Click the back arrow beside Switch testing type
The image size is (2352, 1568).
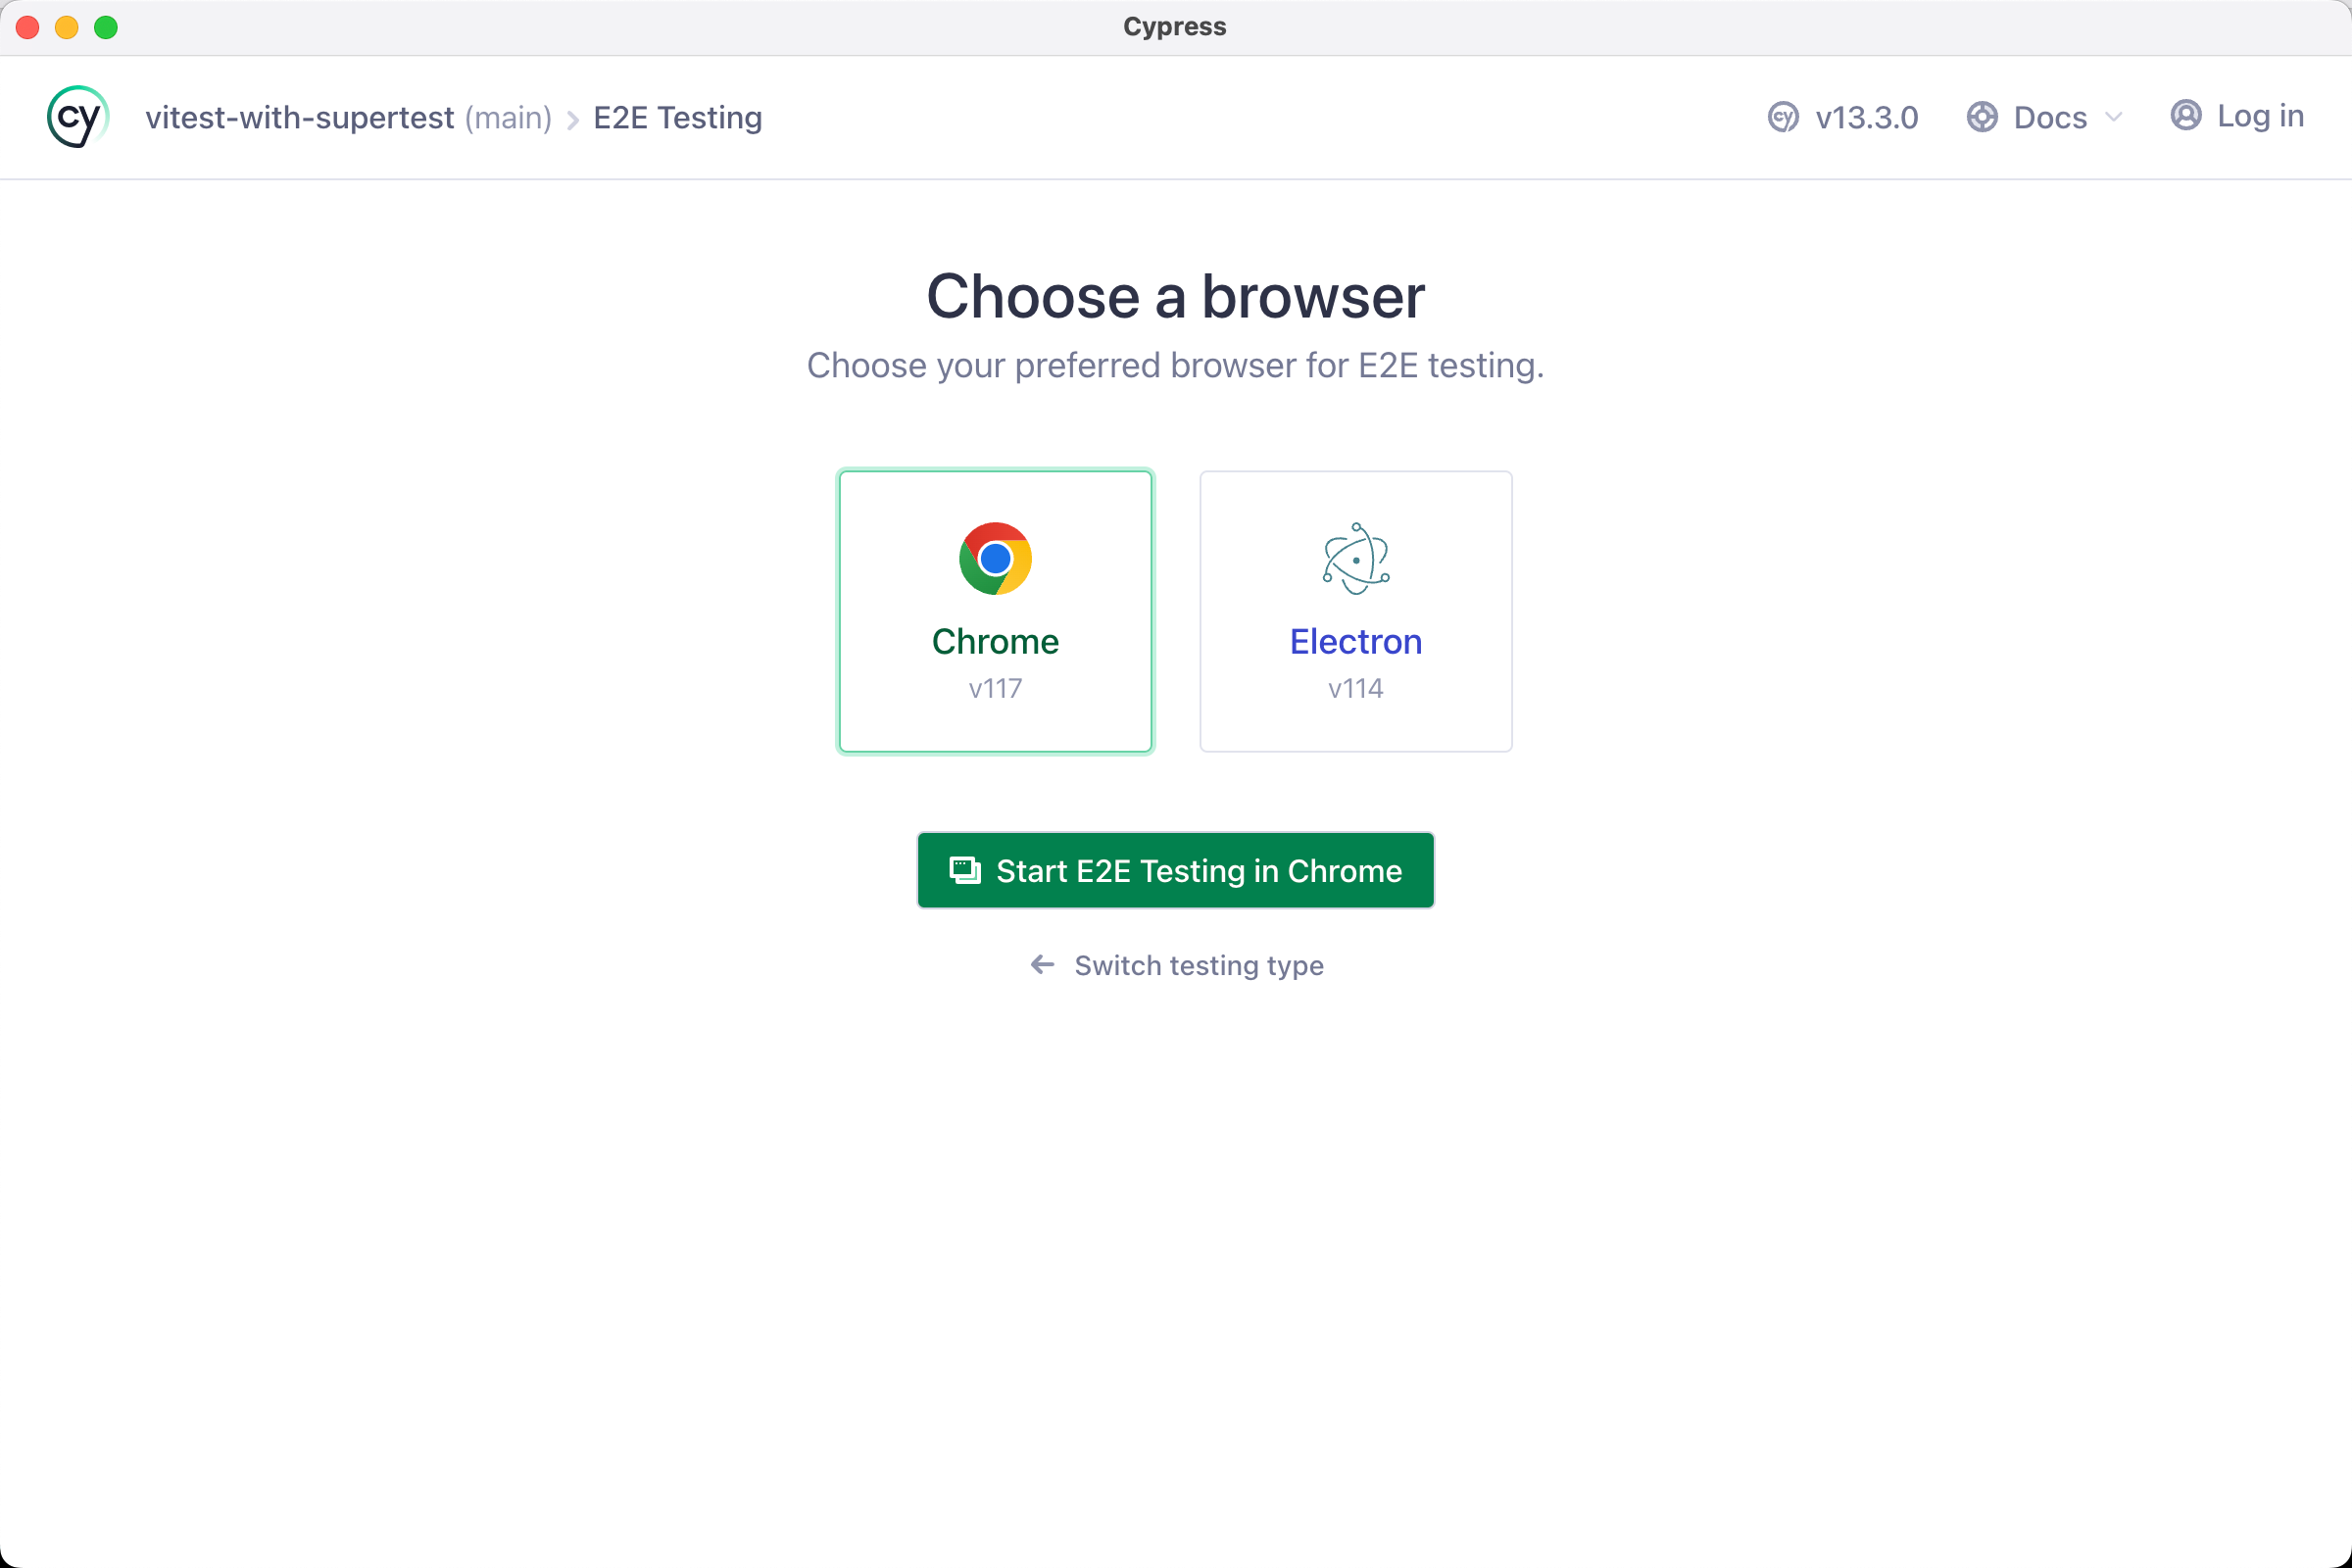pos(1042,964)
